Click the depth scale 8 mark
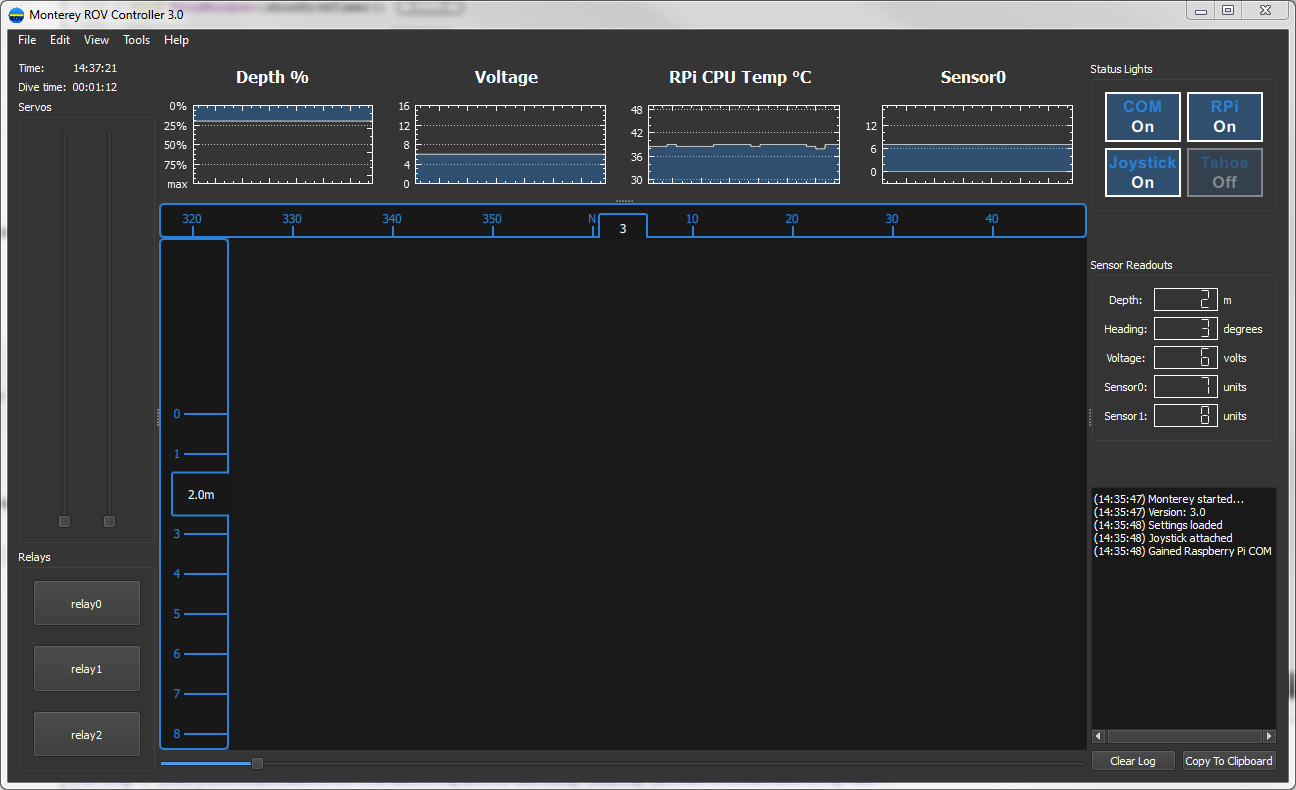Screen dimensions: 1296x790 (x=177, y=734)
